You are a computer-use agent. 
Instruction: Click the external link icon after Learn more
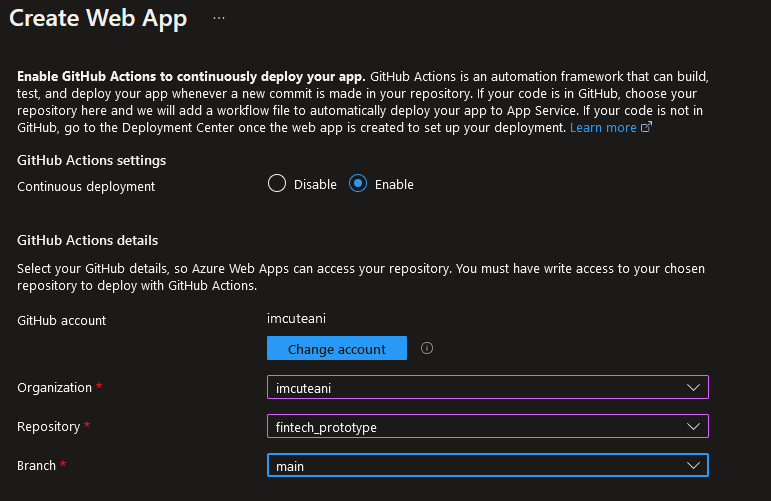[x=647, y=127]
